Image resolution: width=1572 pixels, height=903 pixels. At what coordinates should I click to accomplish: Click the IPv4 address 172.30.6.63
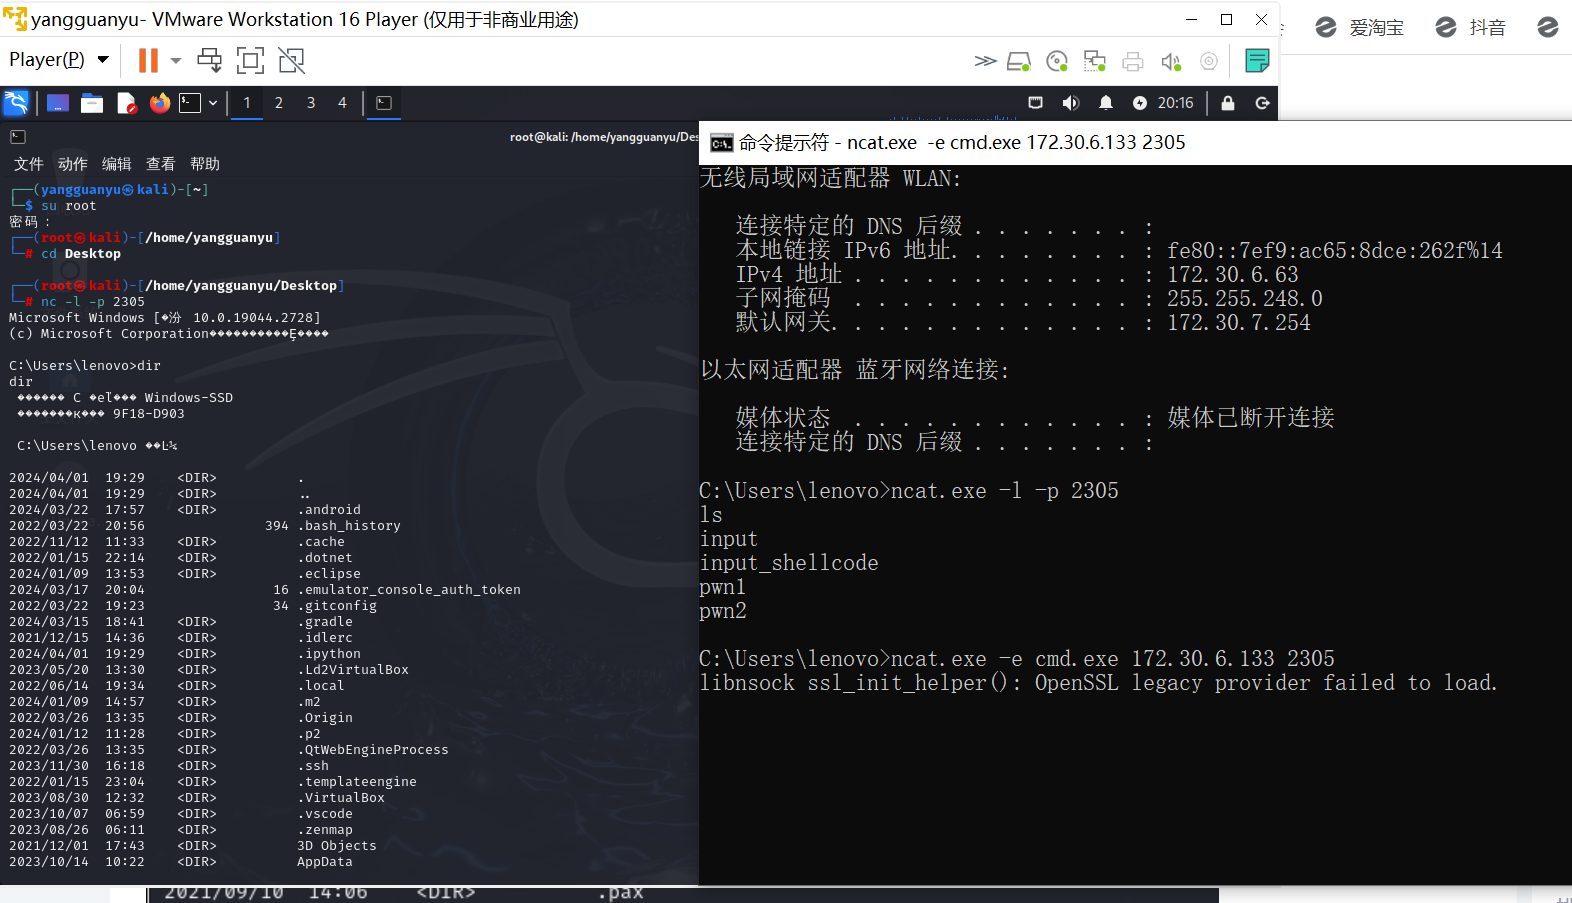pos(1233,274)
